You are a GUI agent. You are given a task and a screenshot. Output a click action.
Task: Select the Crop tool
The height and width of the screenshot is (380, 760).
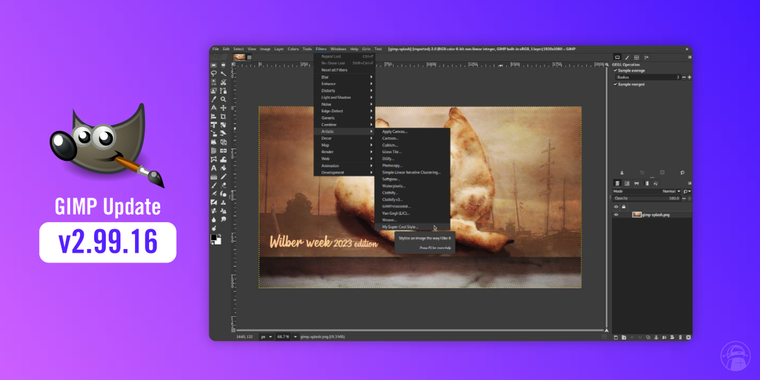click(x=223, y=116)
